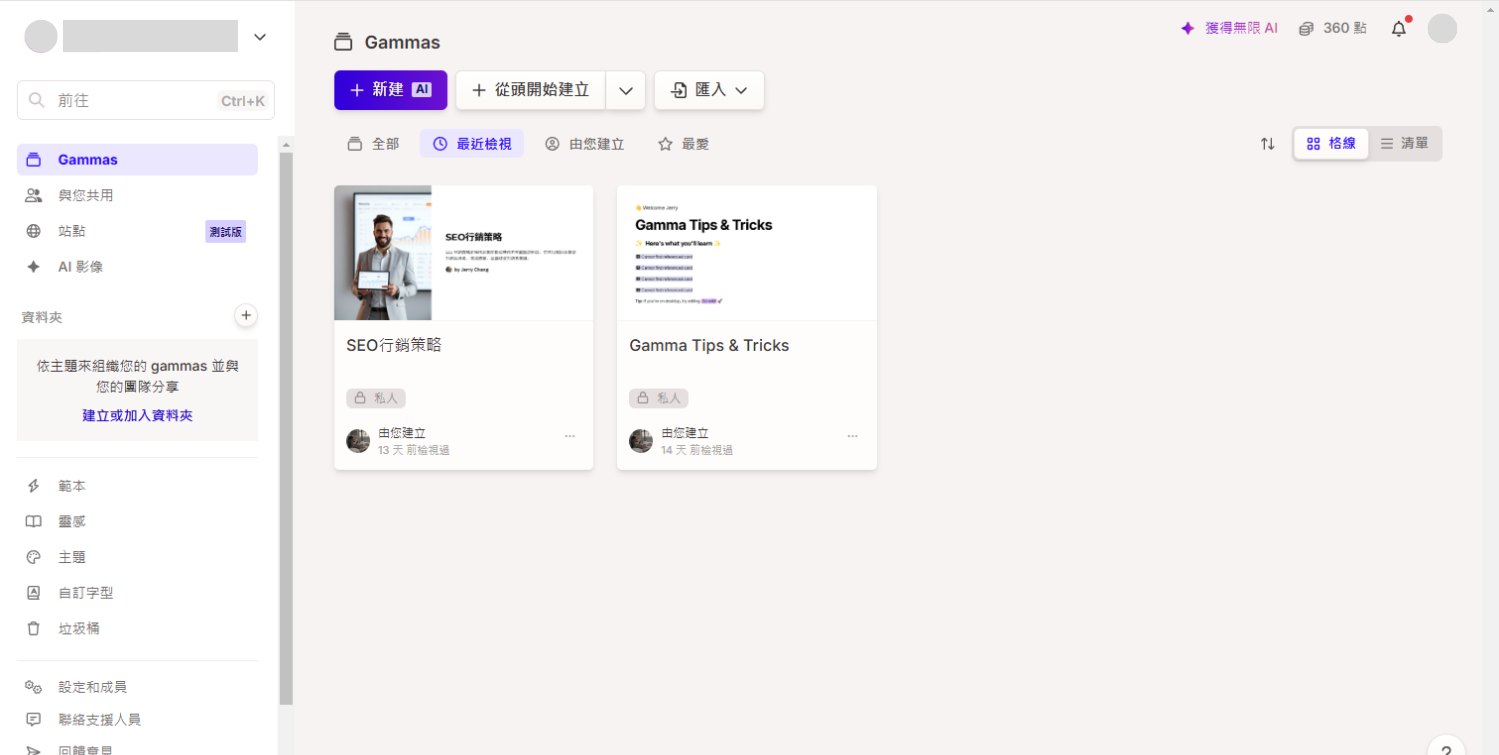1499x755 pixels.
Task: Click author avatar on Gamma Tips card
Action: (x=641, y=441)
